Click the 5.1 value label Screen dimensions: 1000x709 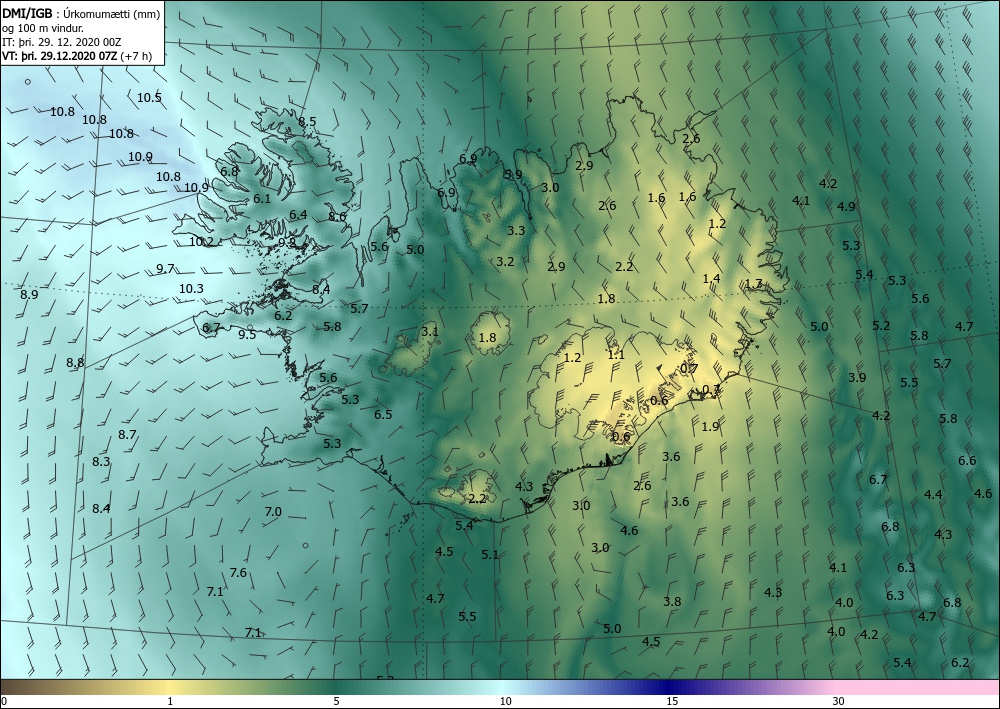490,555
